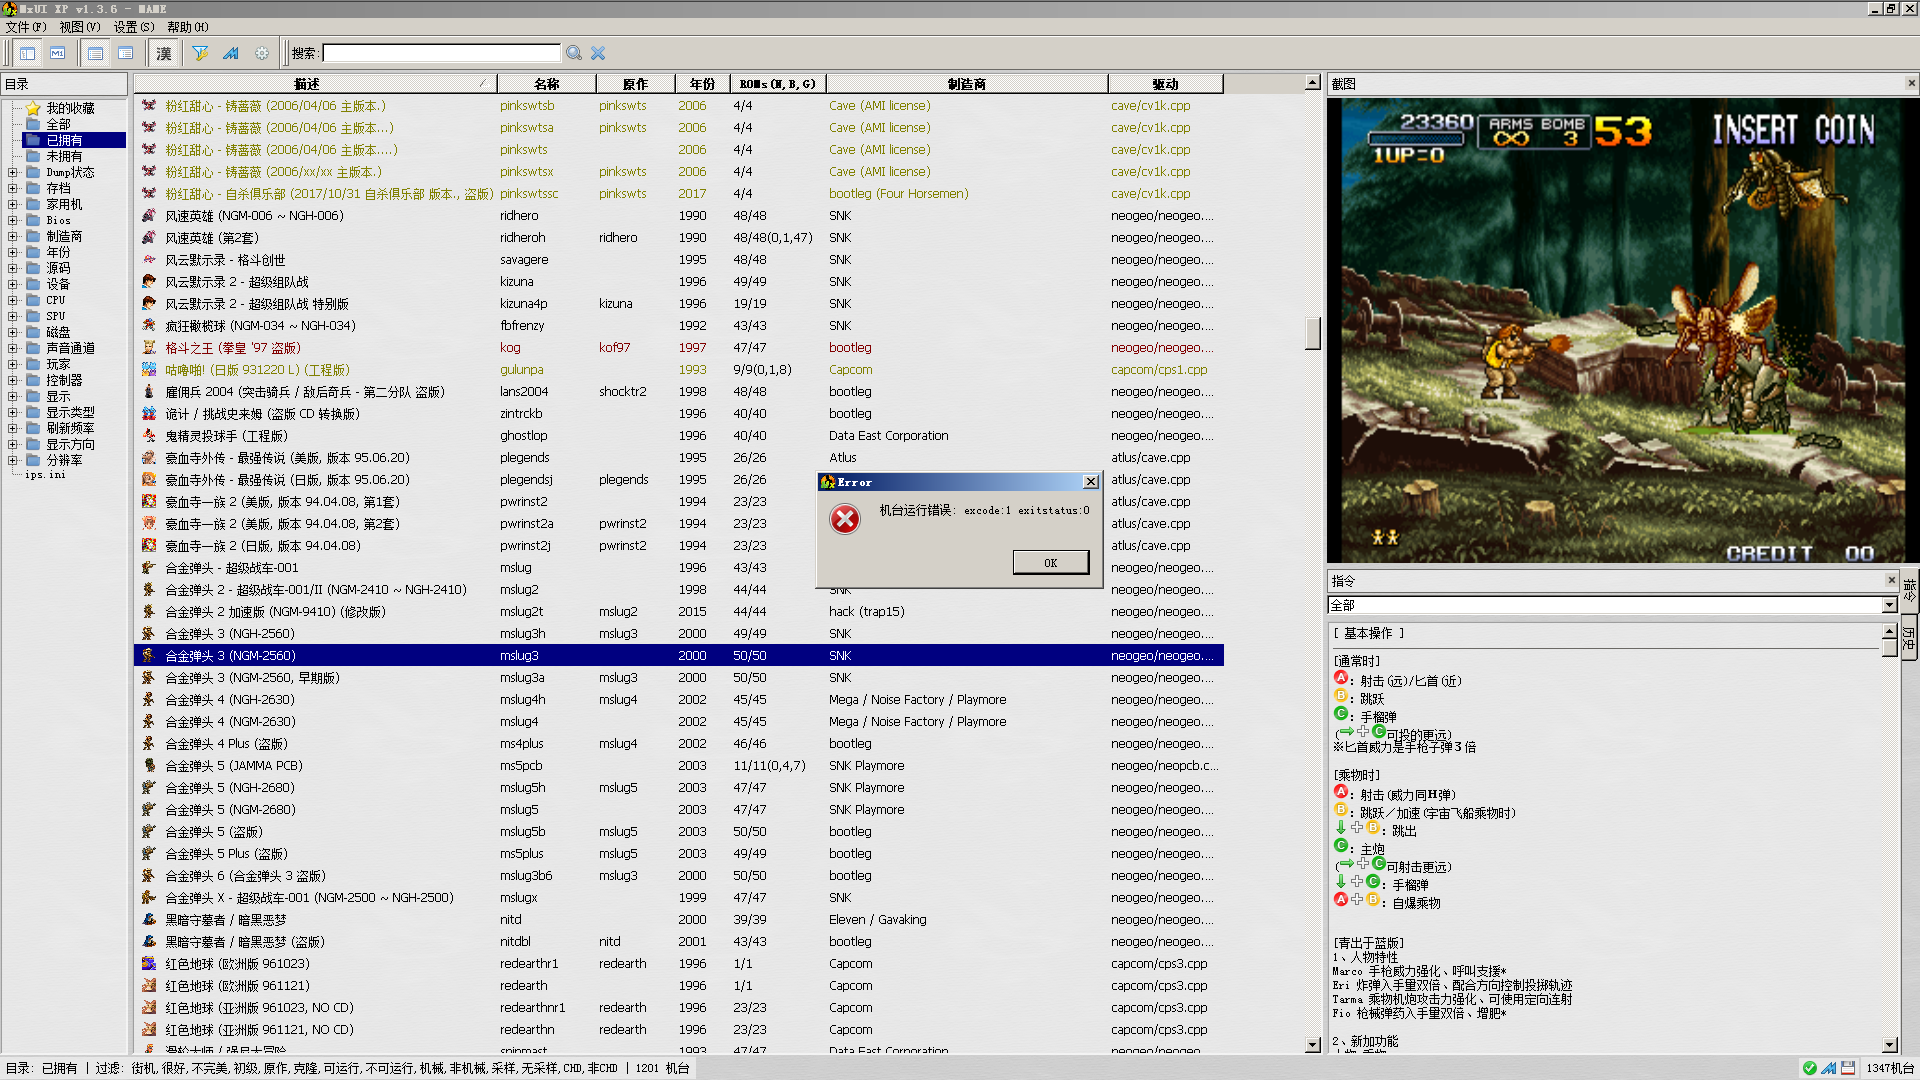The width and height of the screenshot is (1920, 1080).
Task: Expand the CPU tree node
Action: [x=13, y=300]
